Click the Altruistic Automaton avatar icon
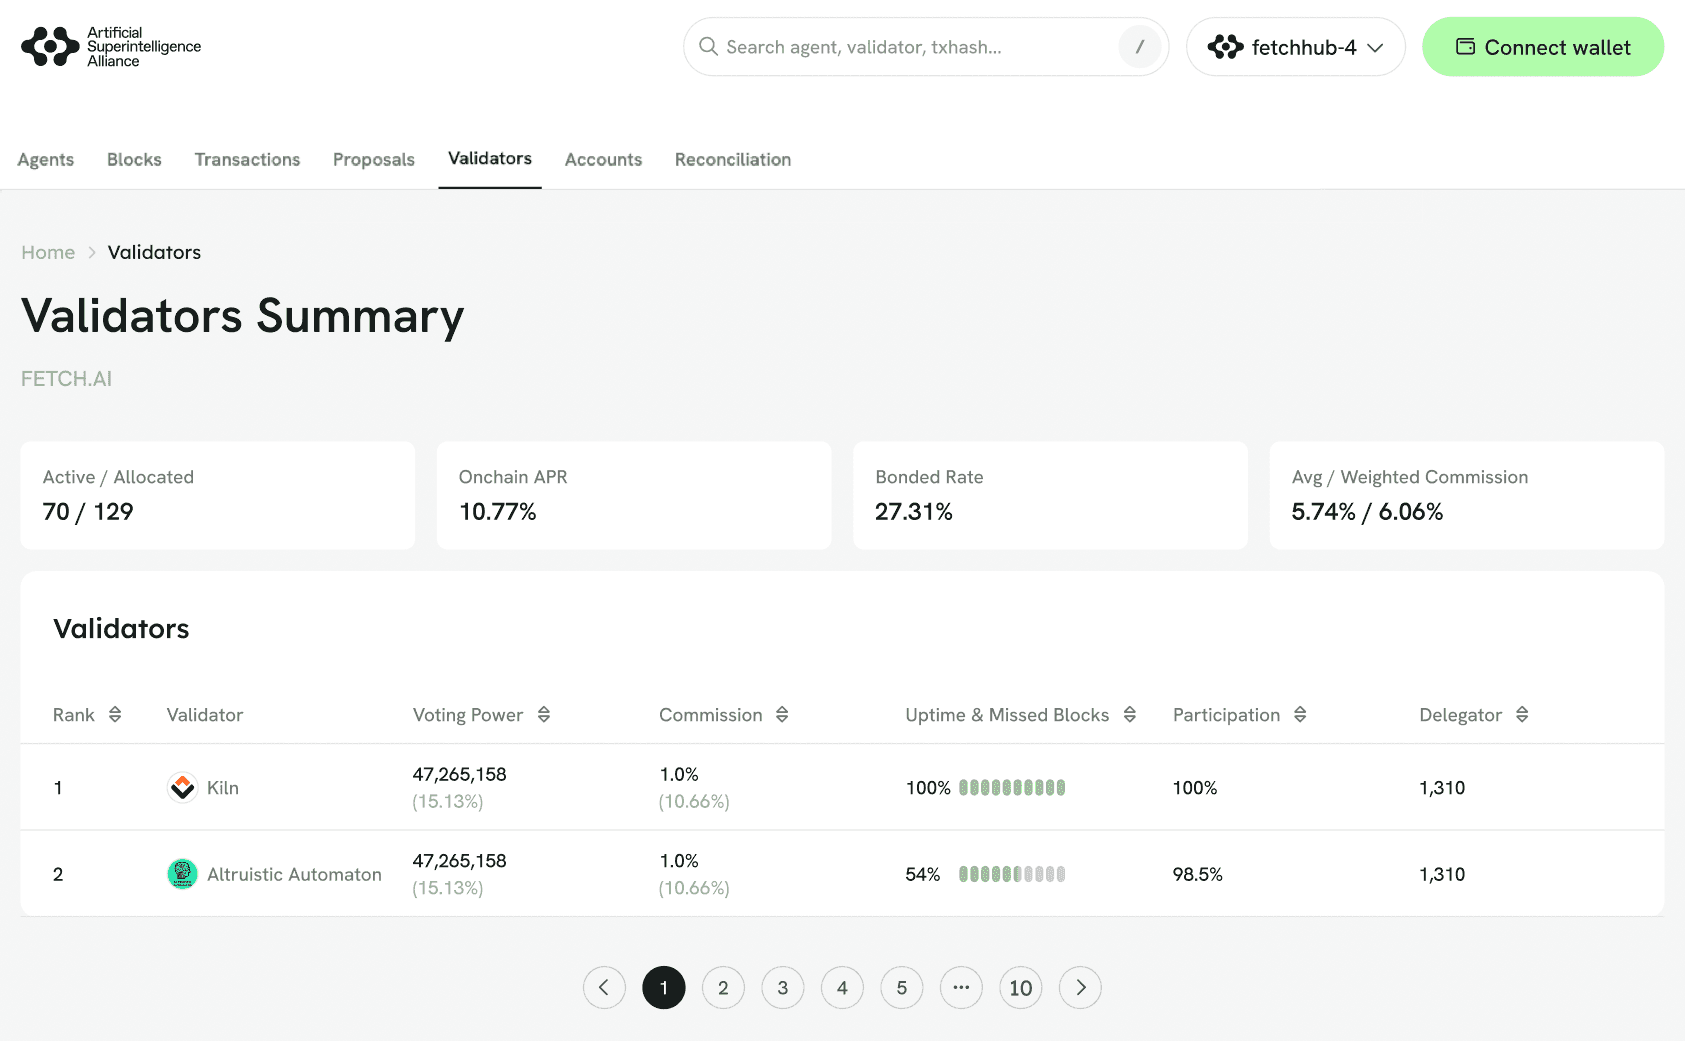This screenshot has width=1685, height=1041. [182, 874]
